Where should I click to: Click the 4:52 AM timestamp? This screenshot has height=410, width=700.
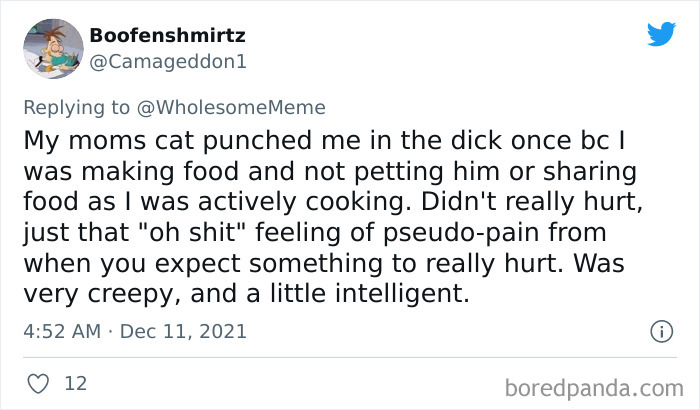click(61, 331)
